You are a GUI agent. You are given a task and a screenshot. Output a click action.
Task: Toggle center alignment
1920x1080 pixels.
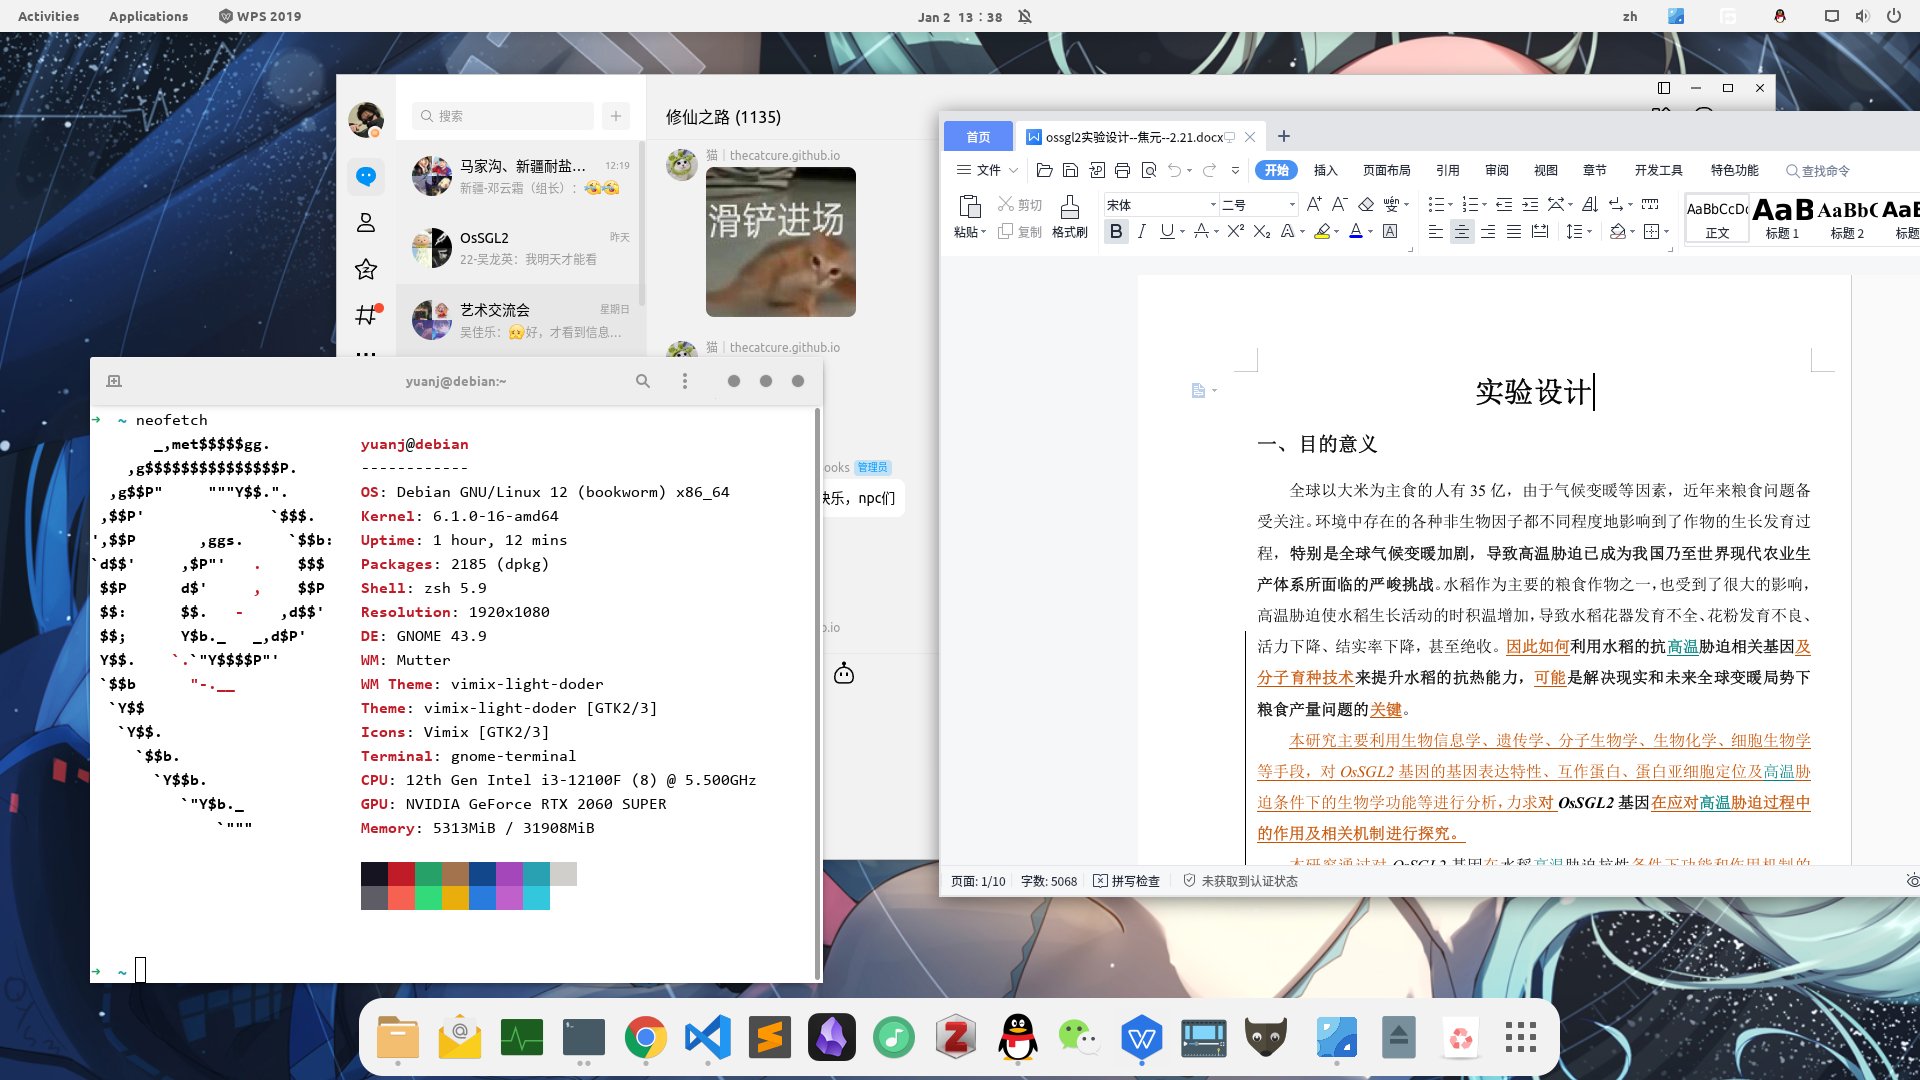(x=1462, y=231)
